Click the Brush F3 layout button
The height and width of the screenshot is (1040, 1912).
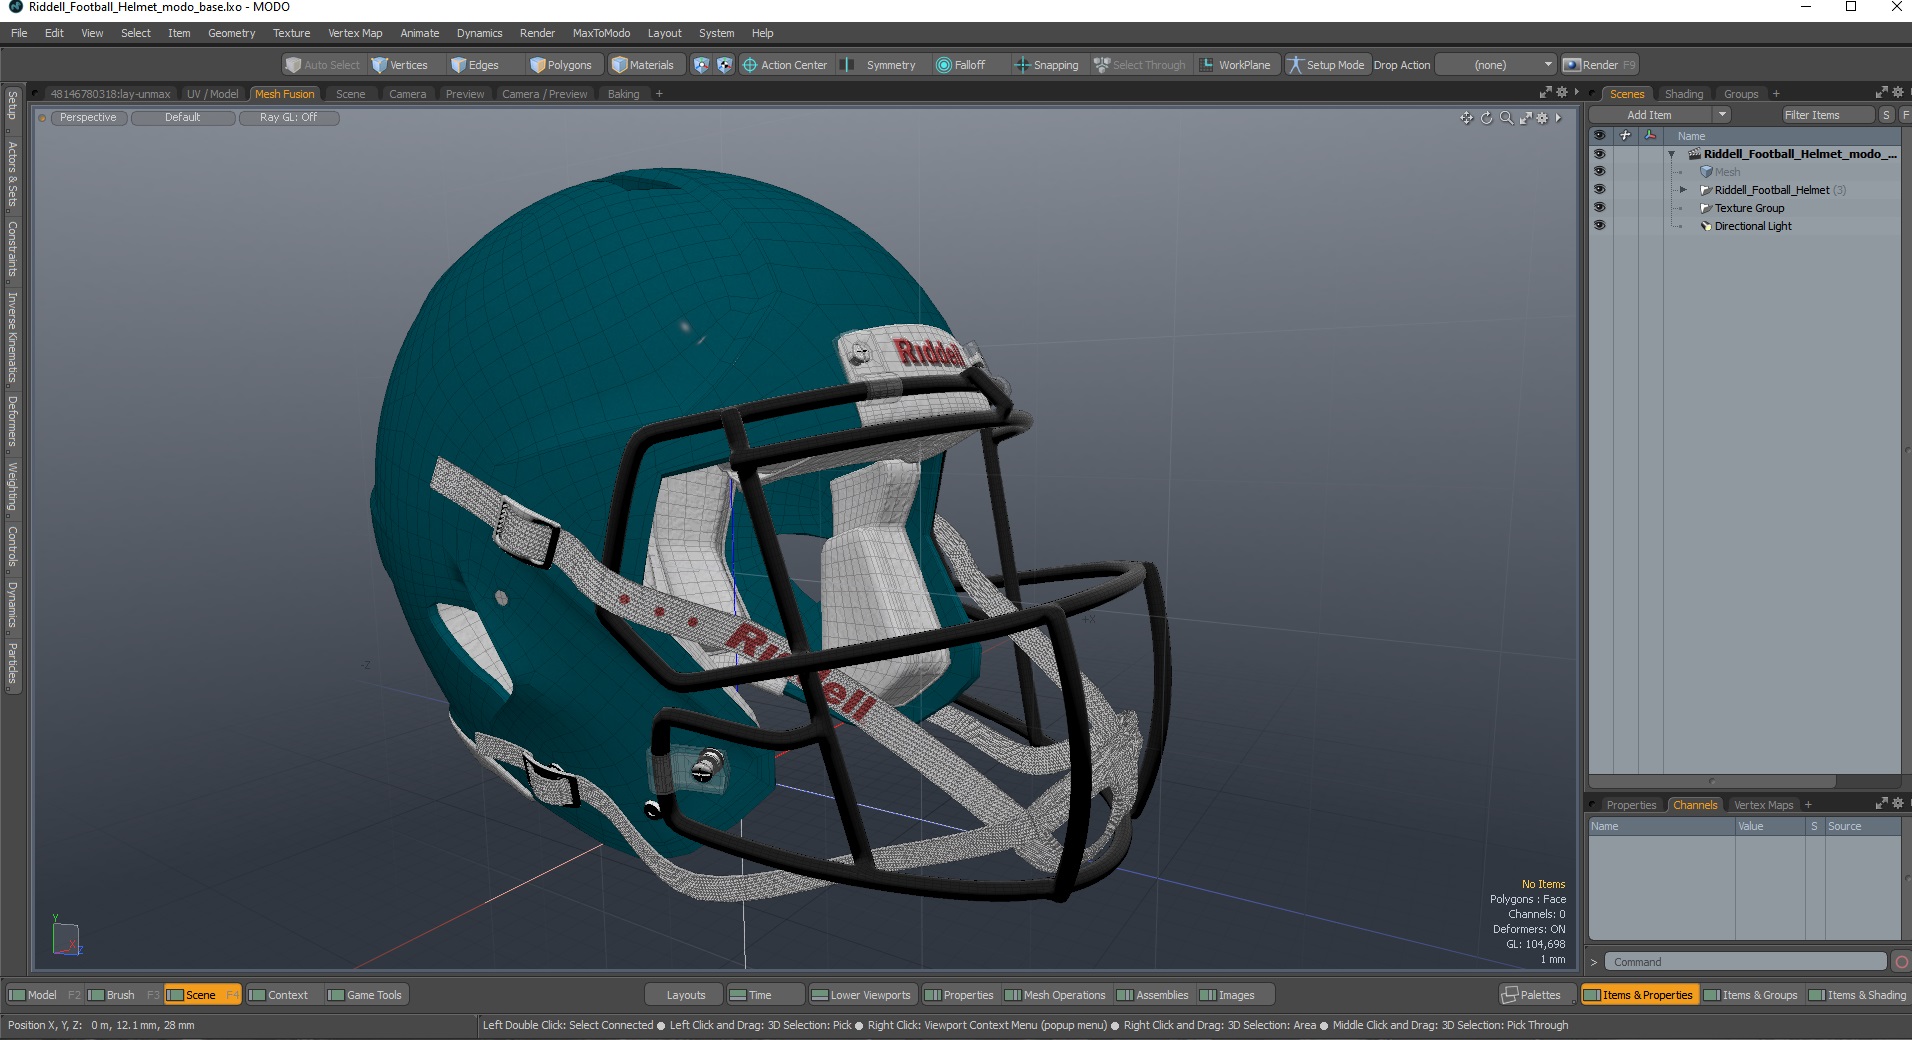tap(123, 995)
